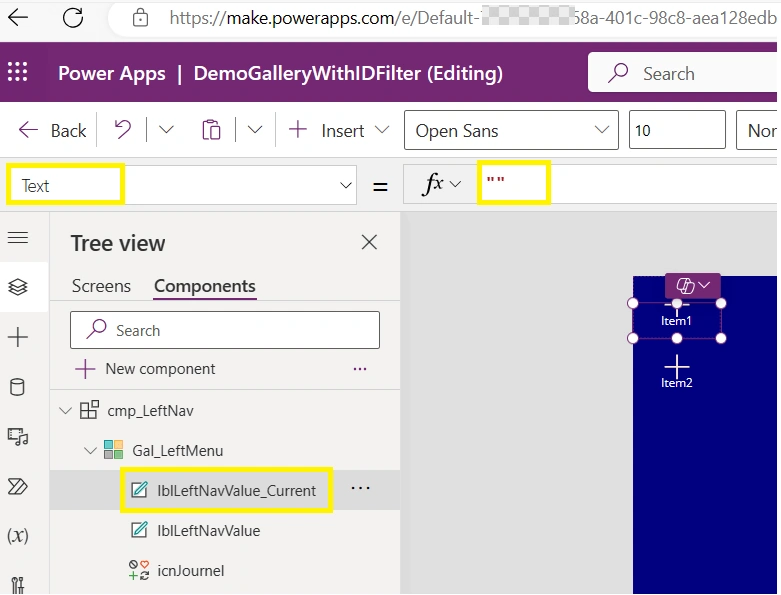Viewport: 781px width, 595px height.
Task: Click the Back button in command bar
Action: point(52,130)
